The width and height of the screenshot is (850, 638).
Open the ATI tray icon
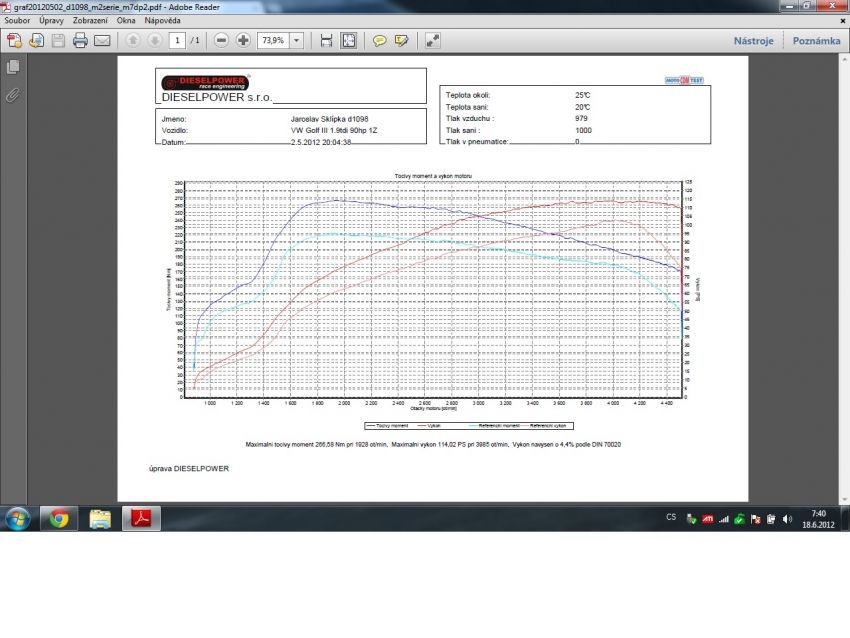pyautogui.click(x=707, y=519)
